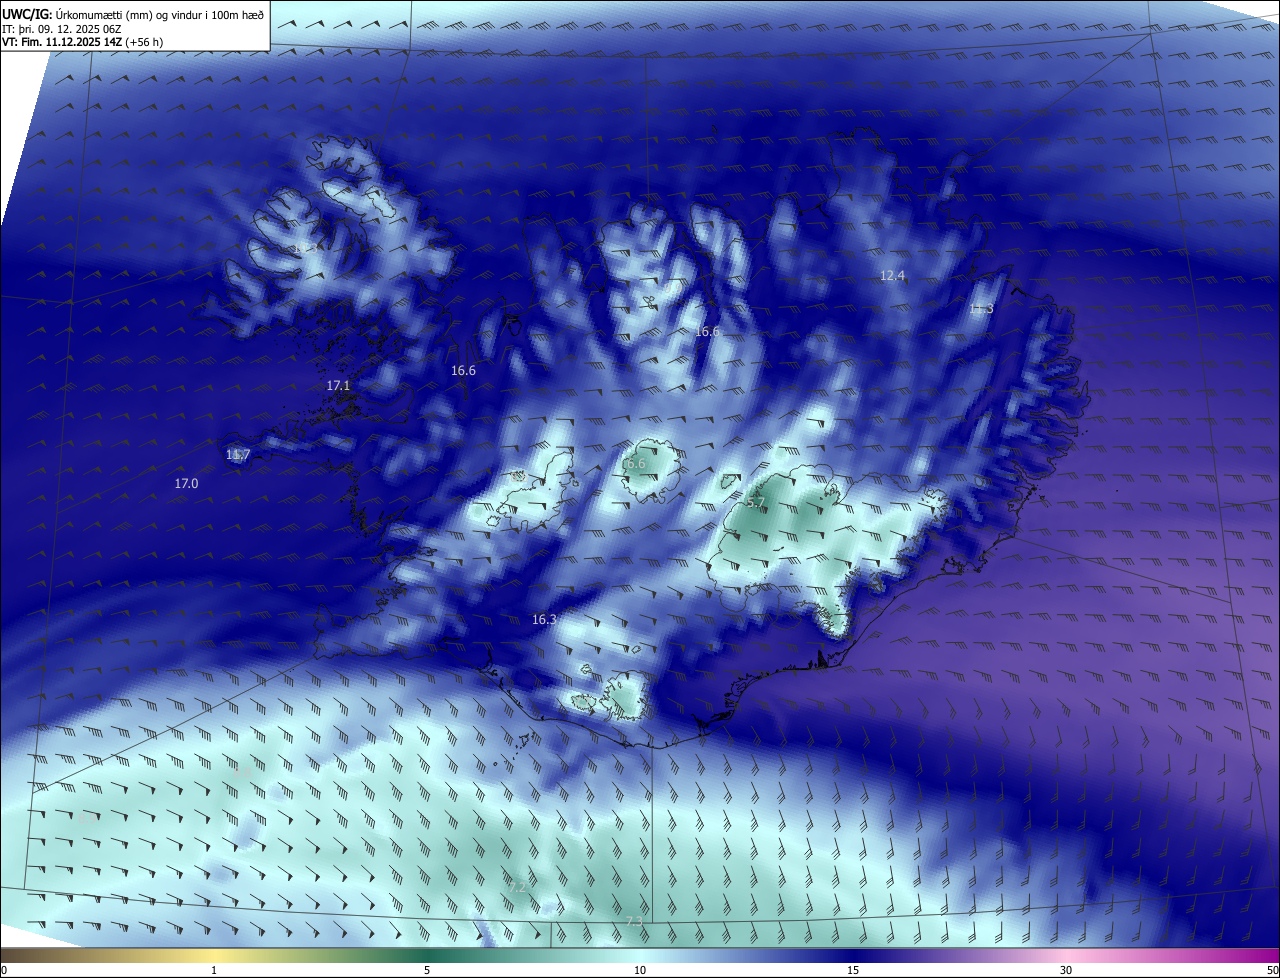Click the '50' tick label on the color scale
Viewport: 1280px width, 978px height.
tap(1271, 970)
